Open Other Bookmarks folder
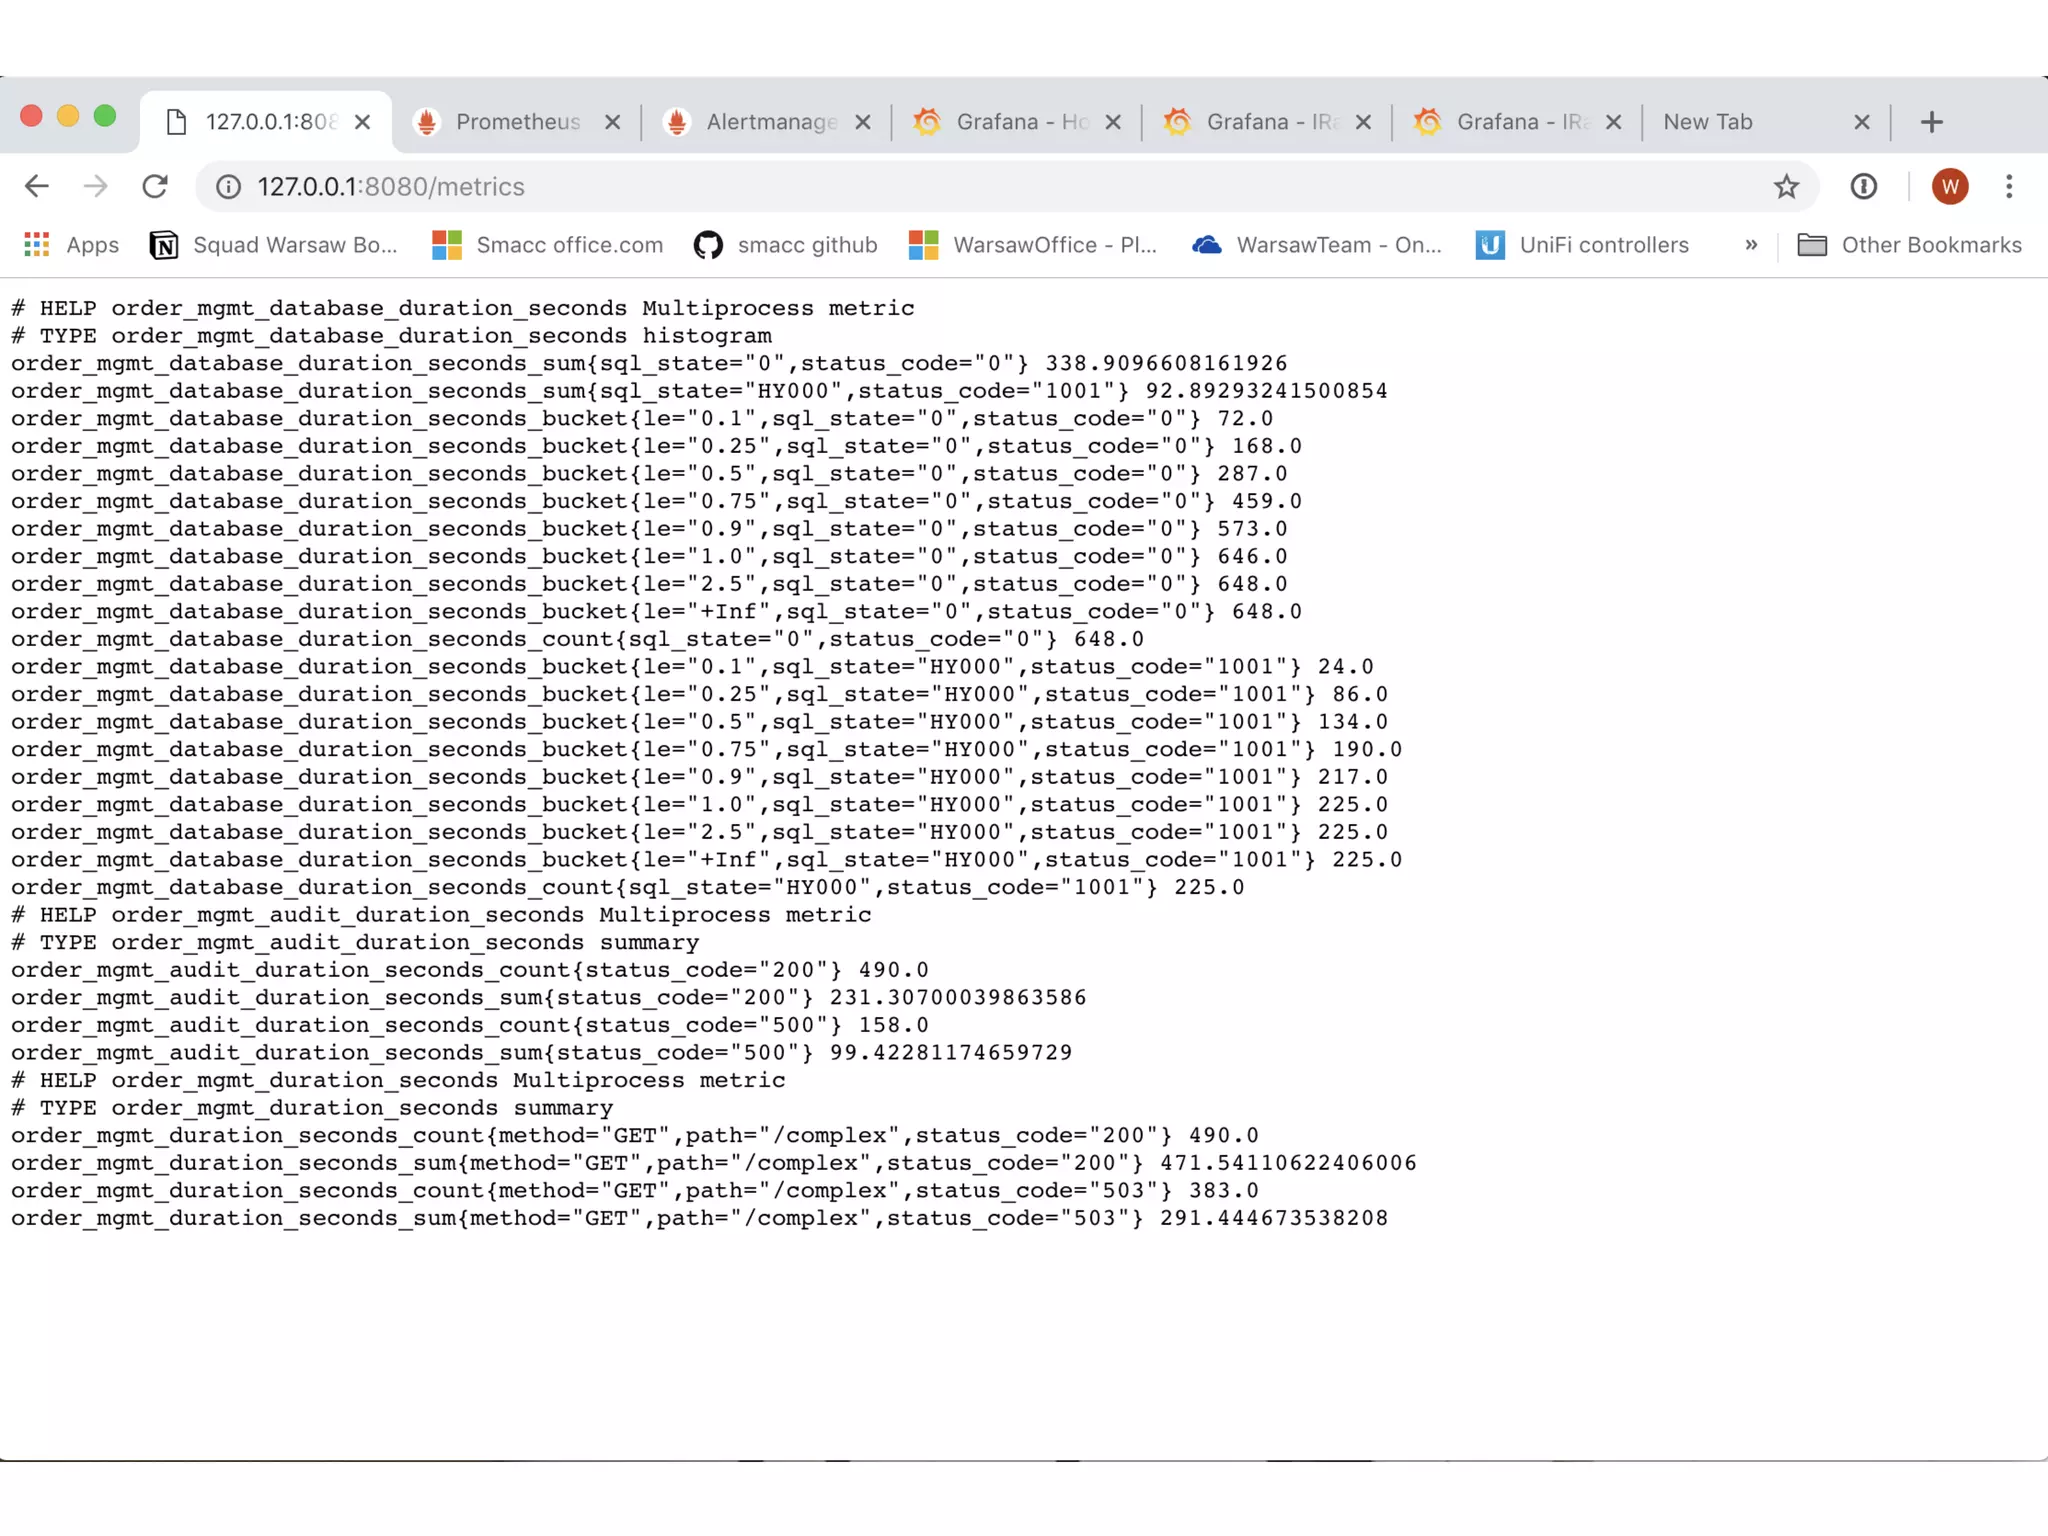Viewport: 2048px width, 1536px height. click(1909, 245)
